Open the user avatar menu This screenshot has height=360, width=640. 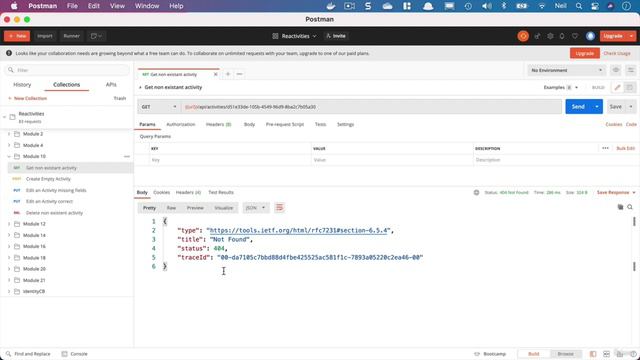590,36
